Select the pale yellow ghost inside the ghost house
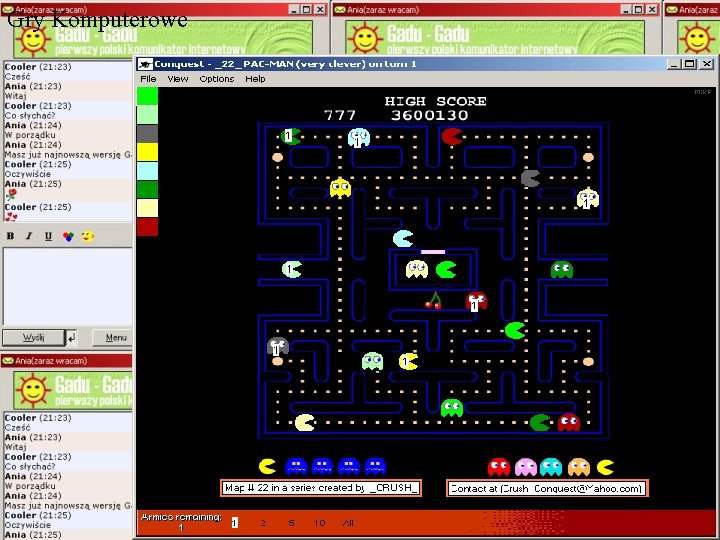This screenshot has height=540, width=720. [416, 269]
